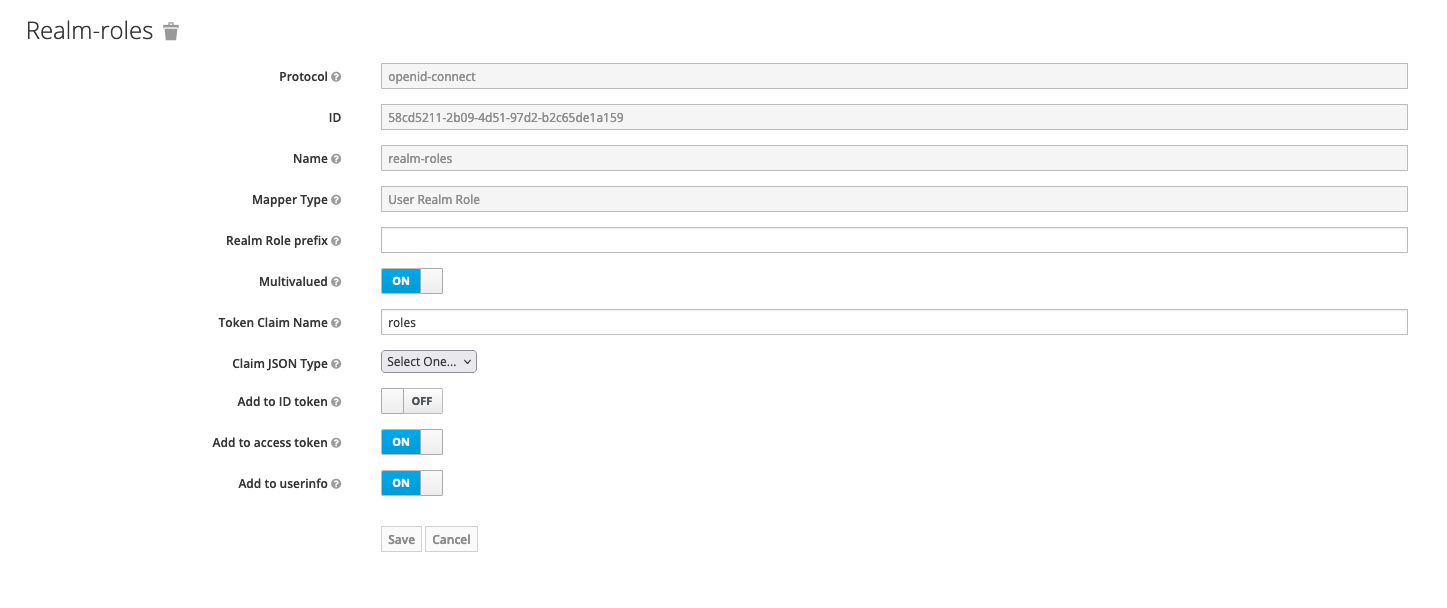Click help icon beside Mapper Type

pyautogui.click(x=336, y=200)
